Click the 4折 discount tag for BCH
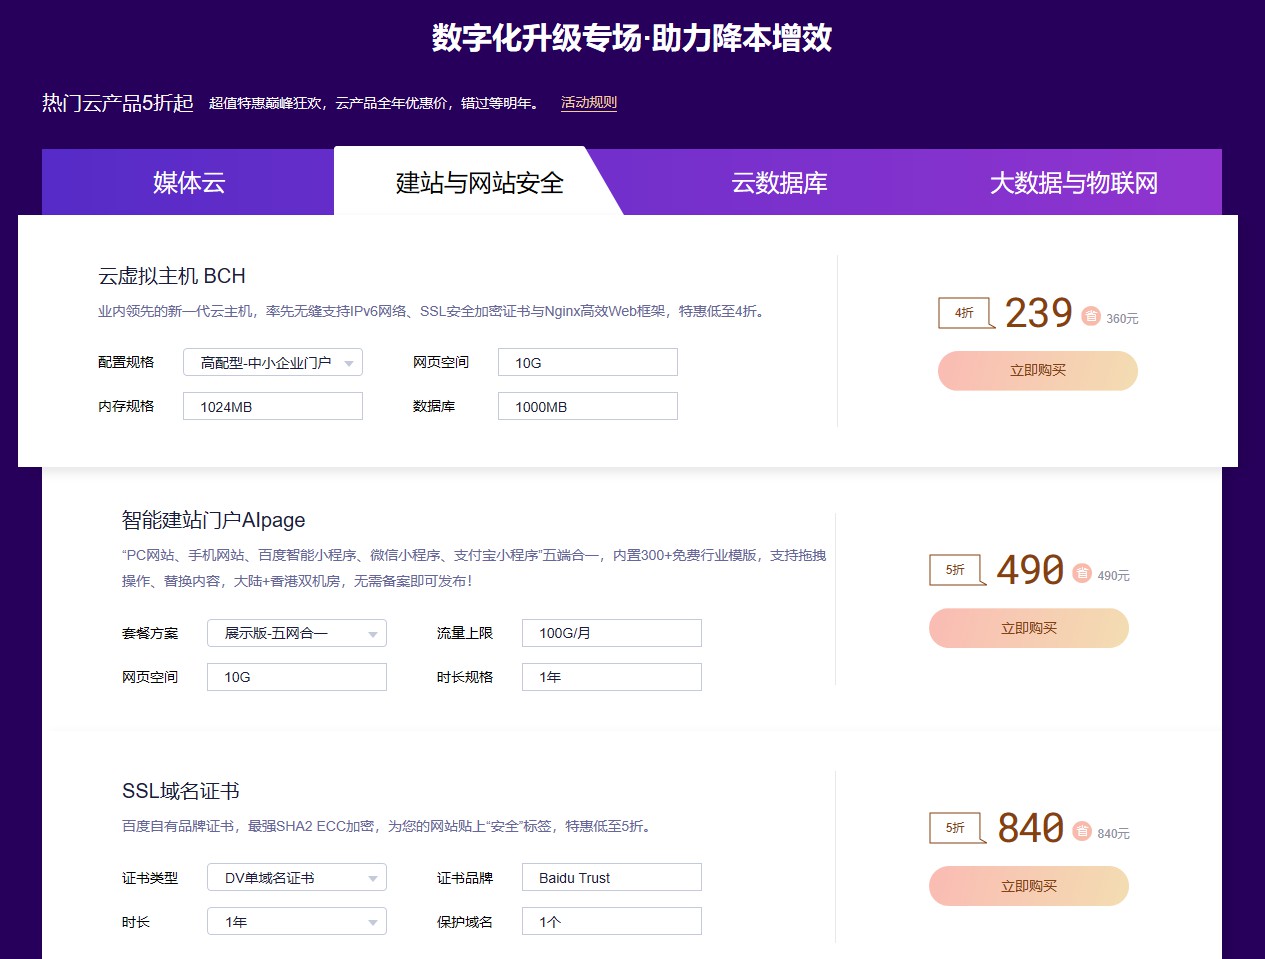Screen dimensions: 1265x959 pos(965,313)
